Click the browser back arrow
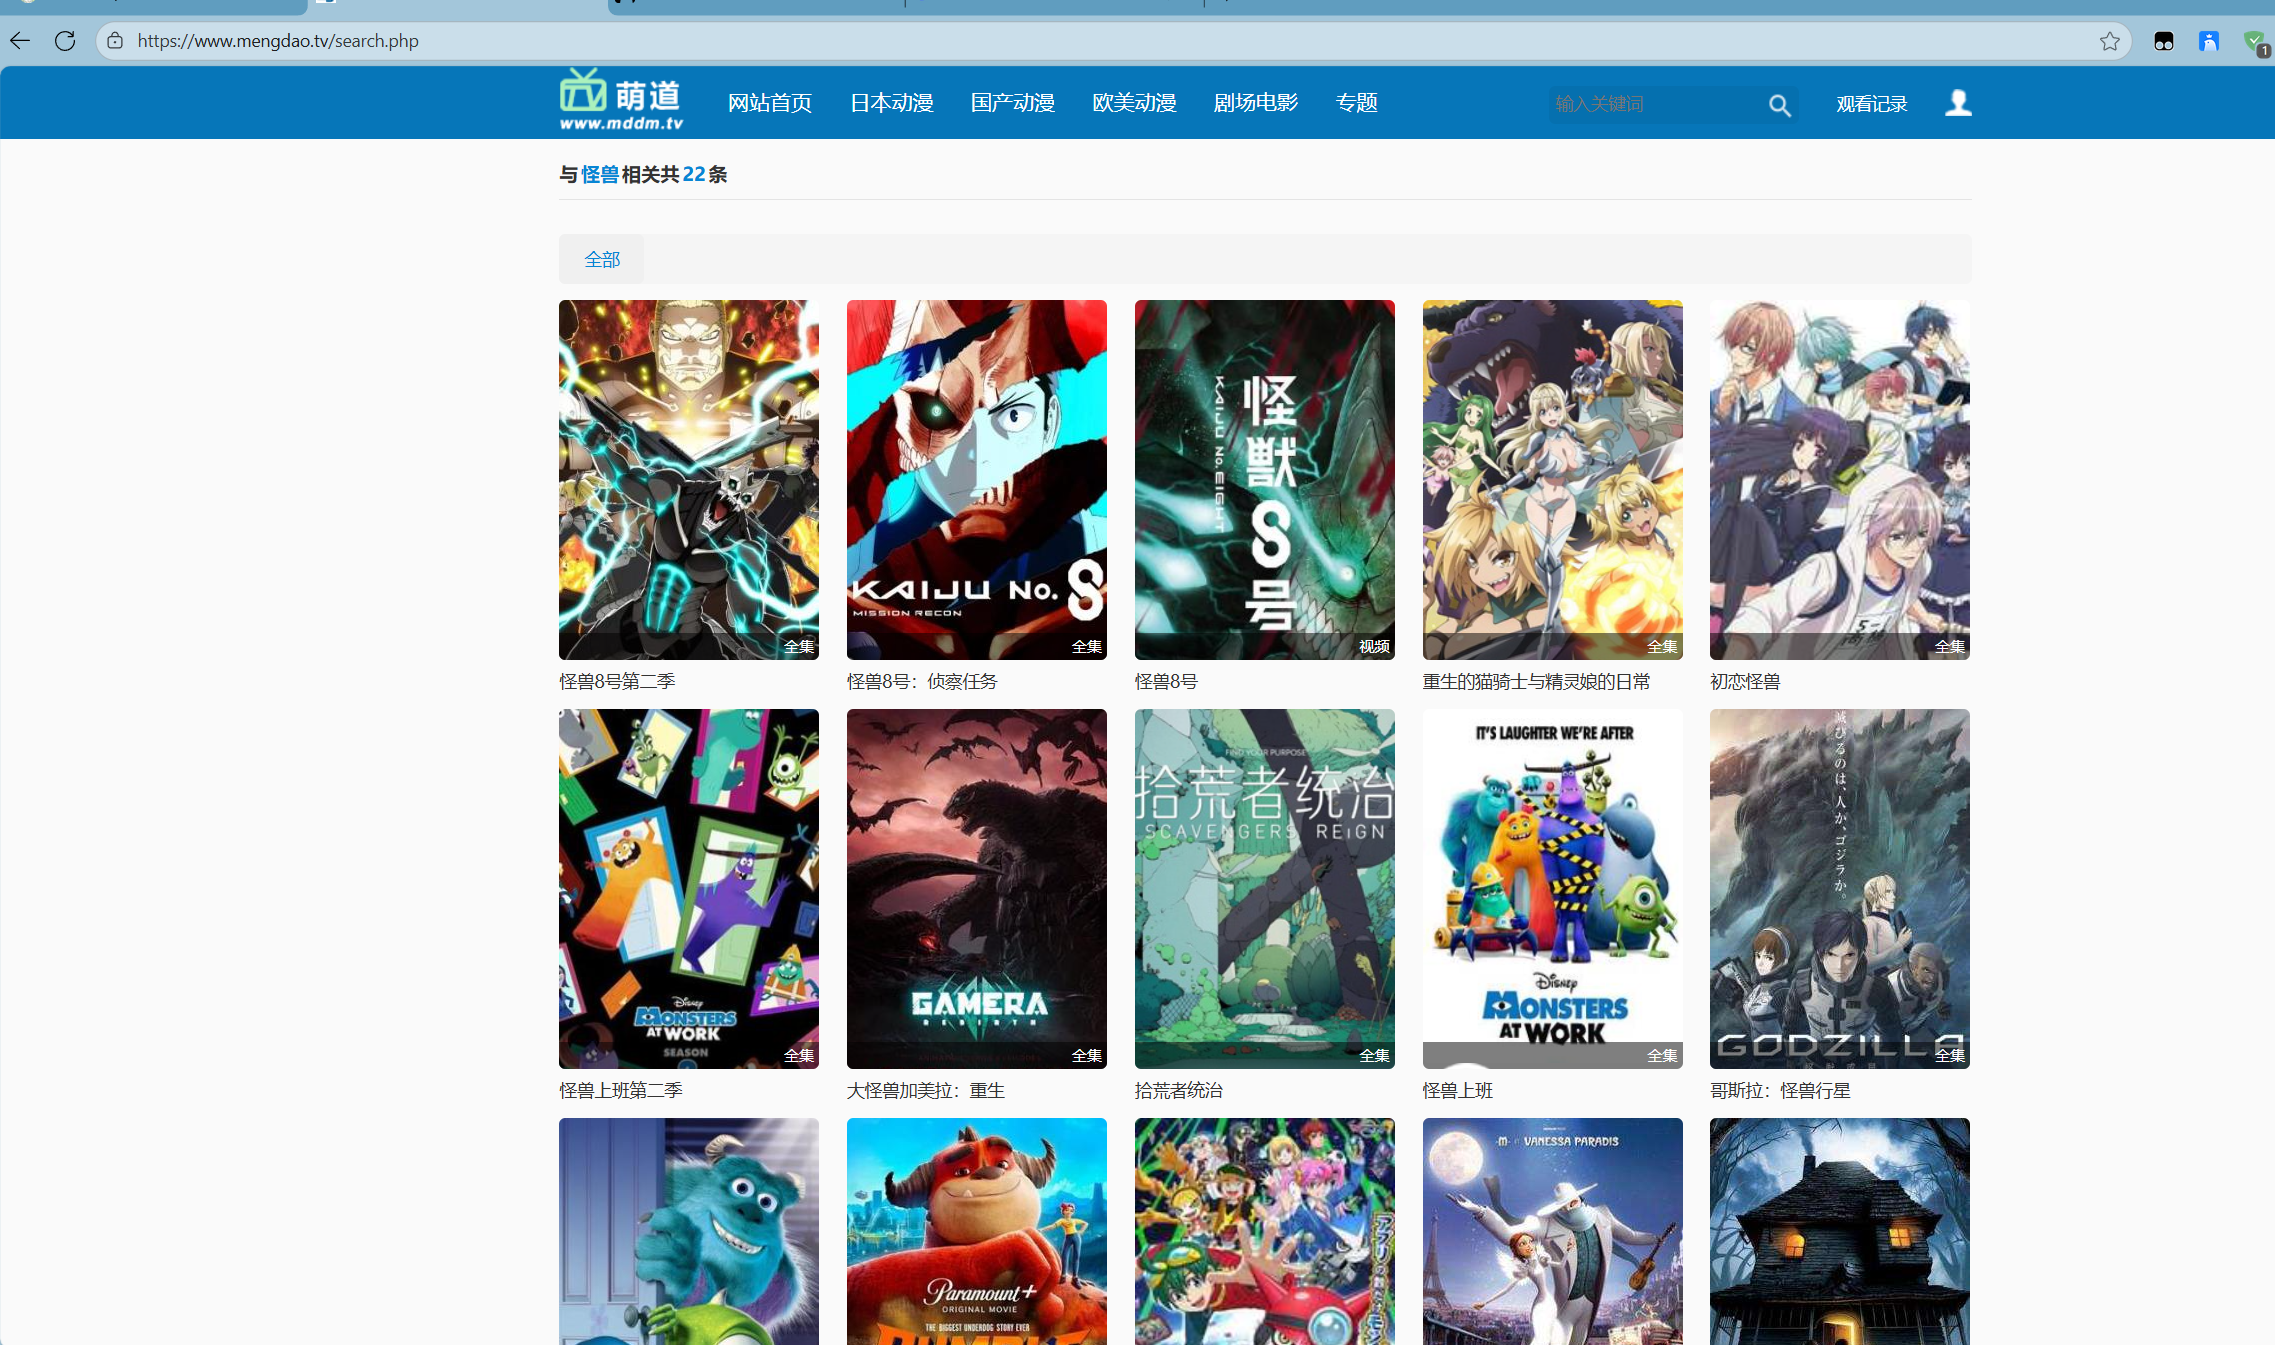Viewport: 2275px width, 1345px height. click(20, 41)
